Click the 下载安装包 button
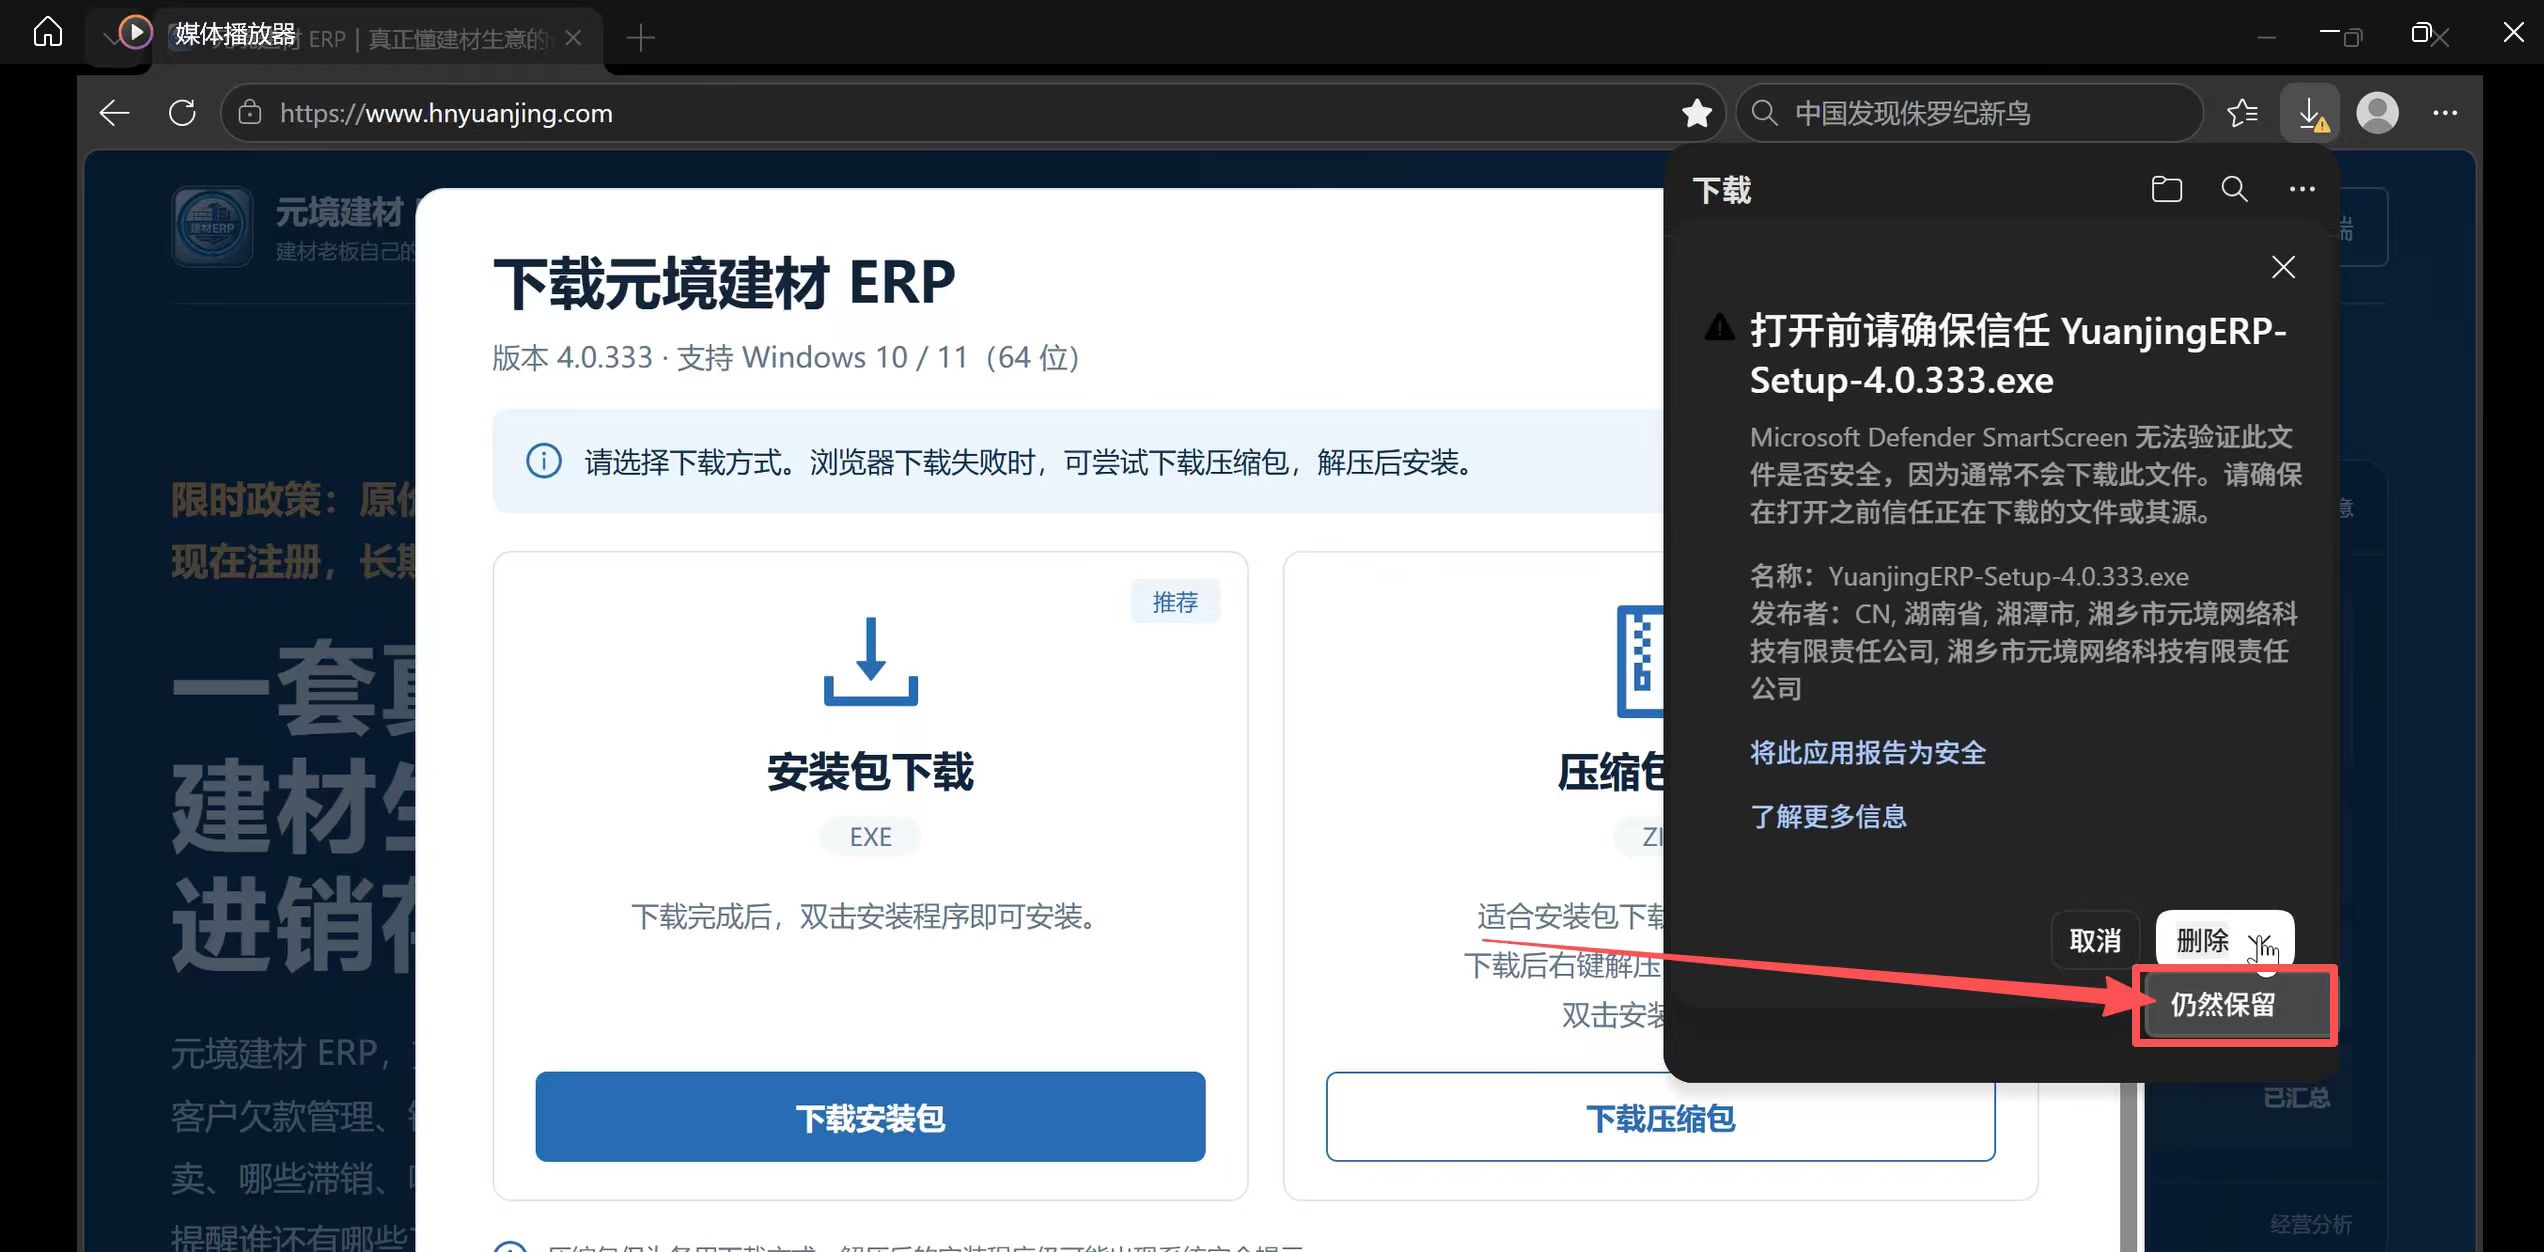 pyautogui.click(x=870, y=1117)
